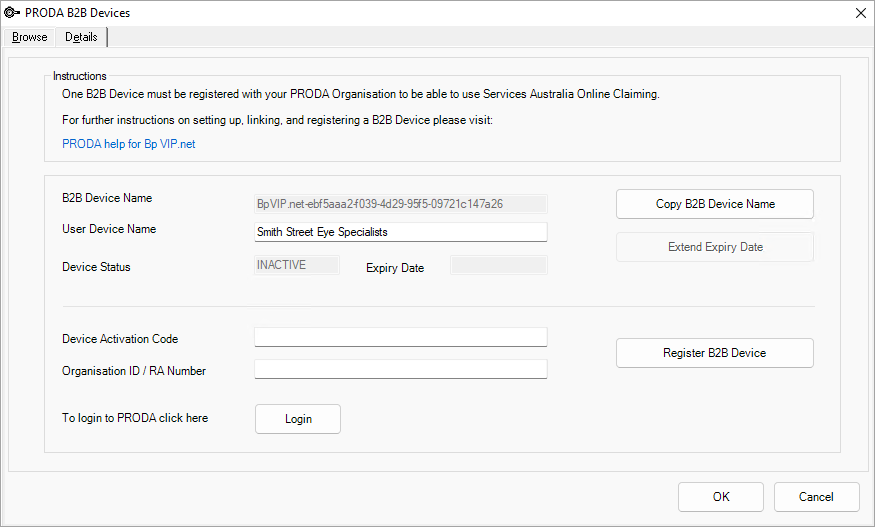Confirm the dialog with OK
This screenshot has width=875, height=527.
tap(721, 497)
